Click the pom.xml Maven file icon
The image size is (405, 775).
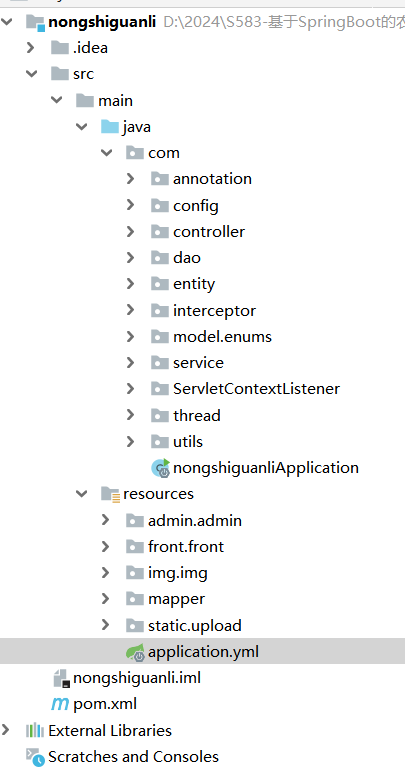[x=60, y=704]
